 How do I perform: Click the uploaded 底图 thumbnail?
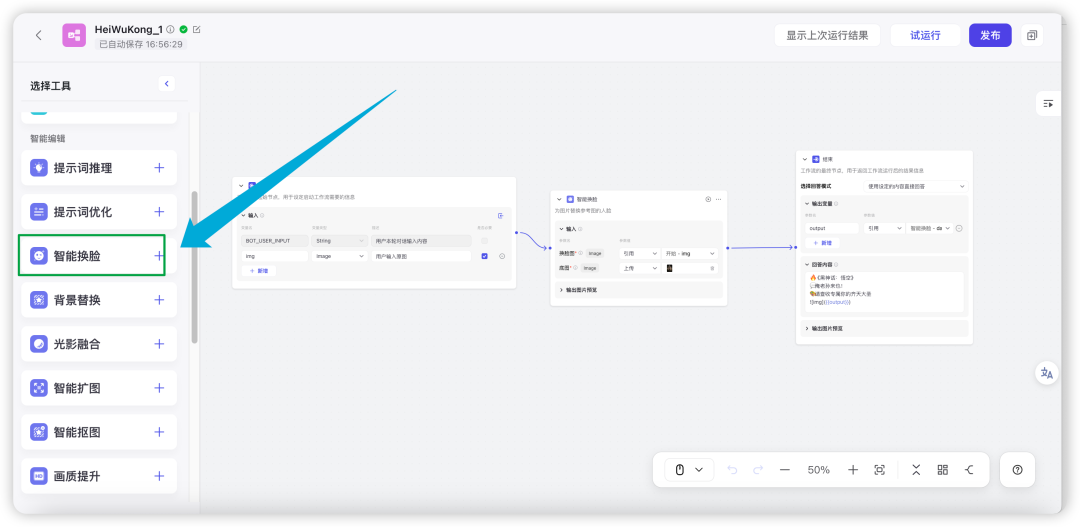[x=669, y=269]
